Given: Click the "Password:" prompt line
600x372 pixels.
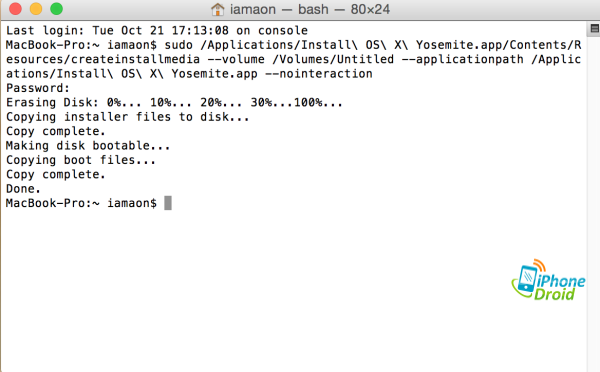Looking at the screenshot, I should coord(38,88).
